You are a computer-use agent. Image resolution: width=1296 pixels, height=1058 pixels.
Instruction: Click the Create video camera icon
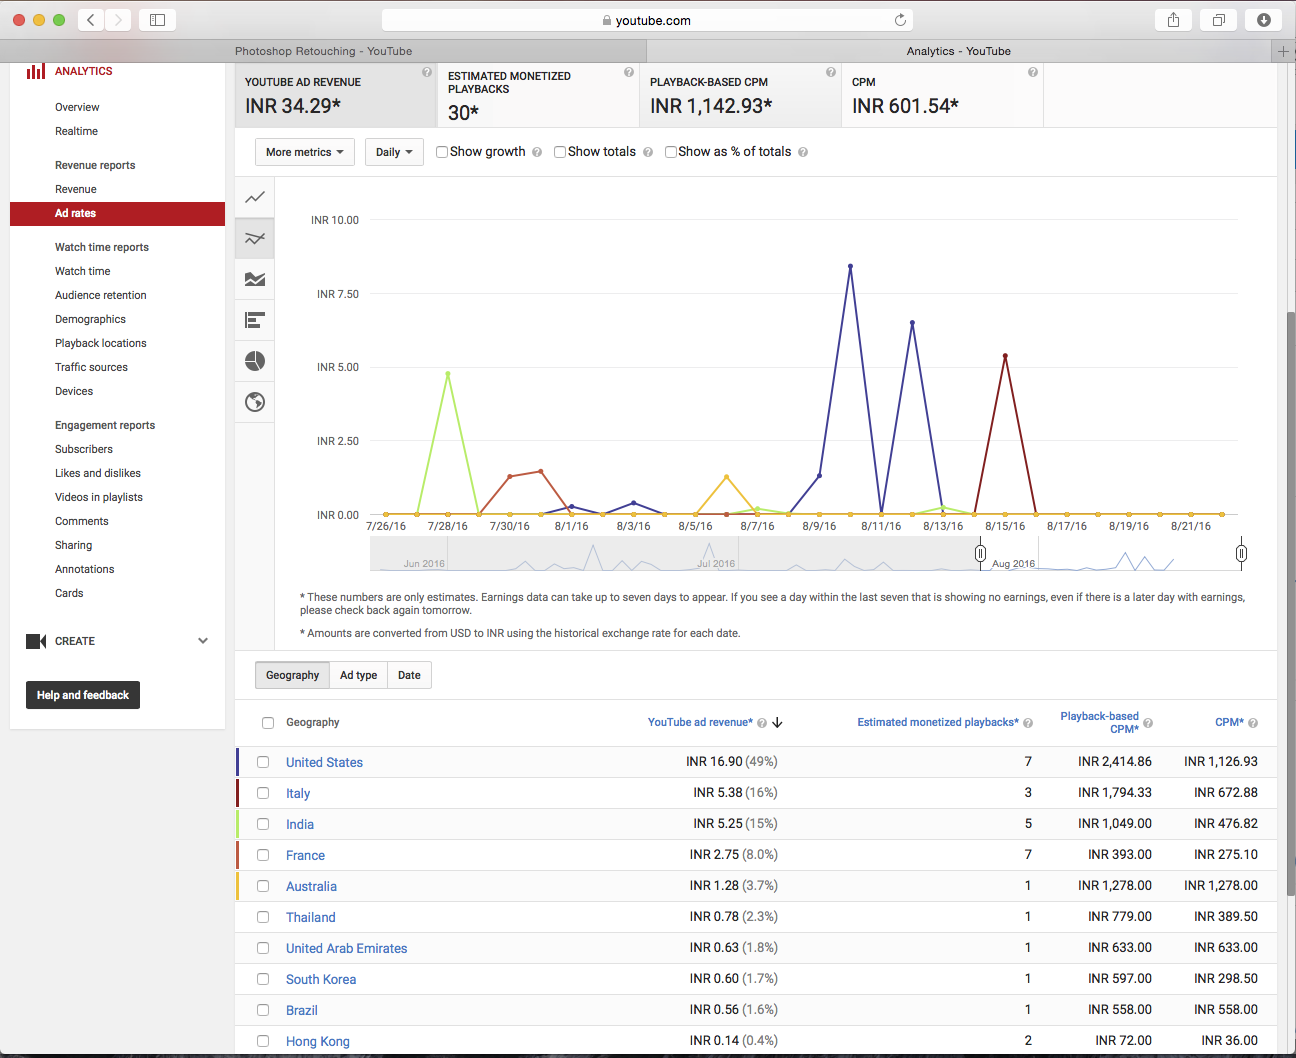(36, 641)
